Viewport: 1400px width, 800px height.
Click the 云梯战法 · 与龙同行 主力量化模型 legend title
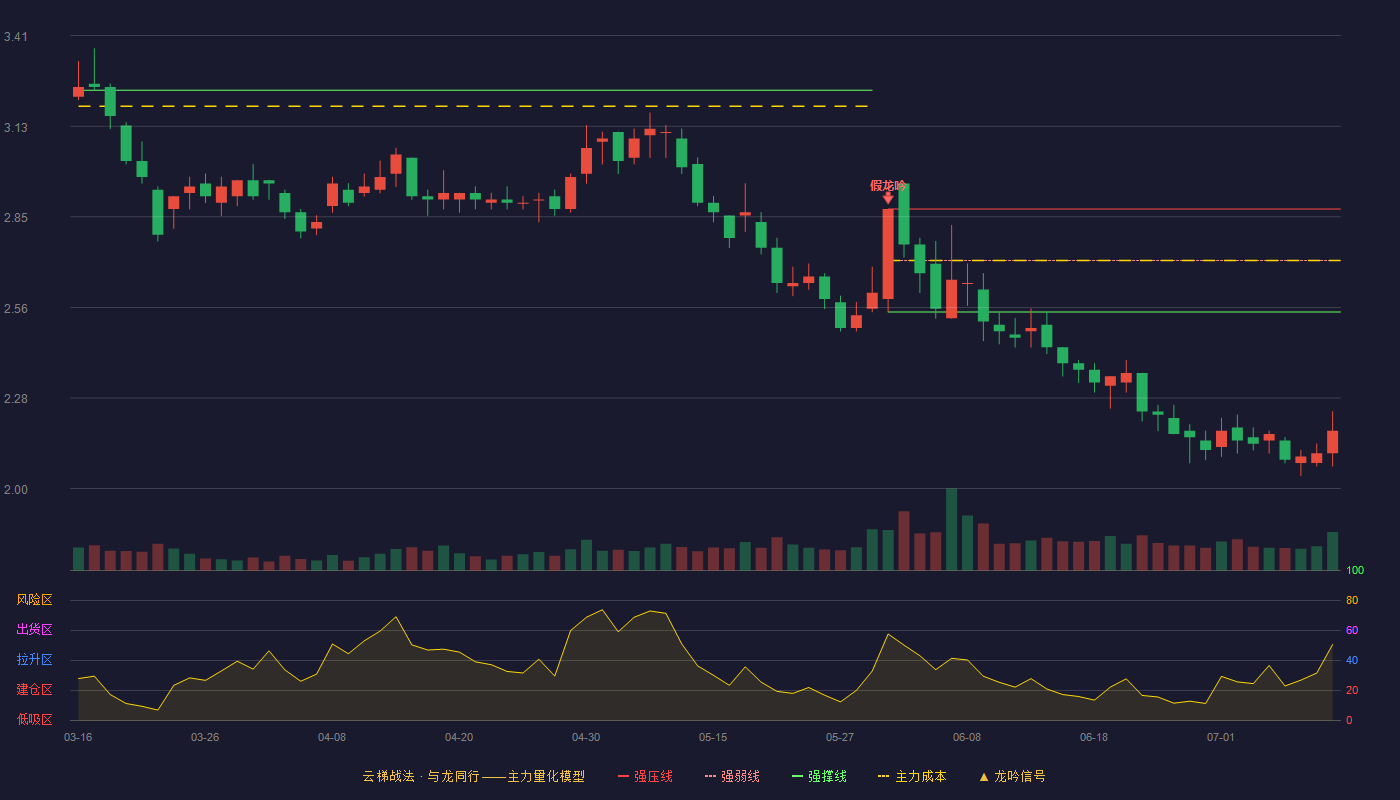pyautogui.click(x=474, y=776)
